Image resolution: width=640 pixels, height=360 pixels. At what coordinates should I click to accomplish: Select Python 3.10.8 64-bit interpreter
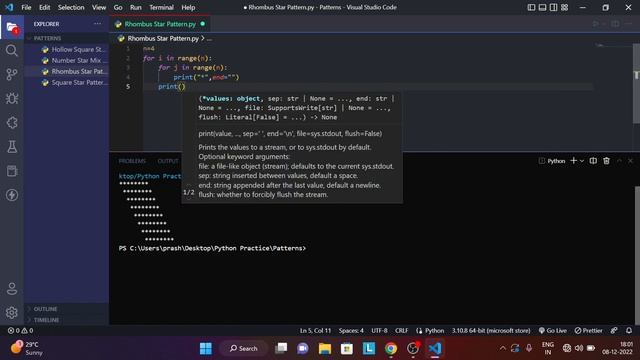[x=491, y=331]
